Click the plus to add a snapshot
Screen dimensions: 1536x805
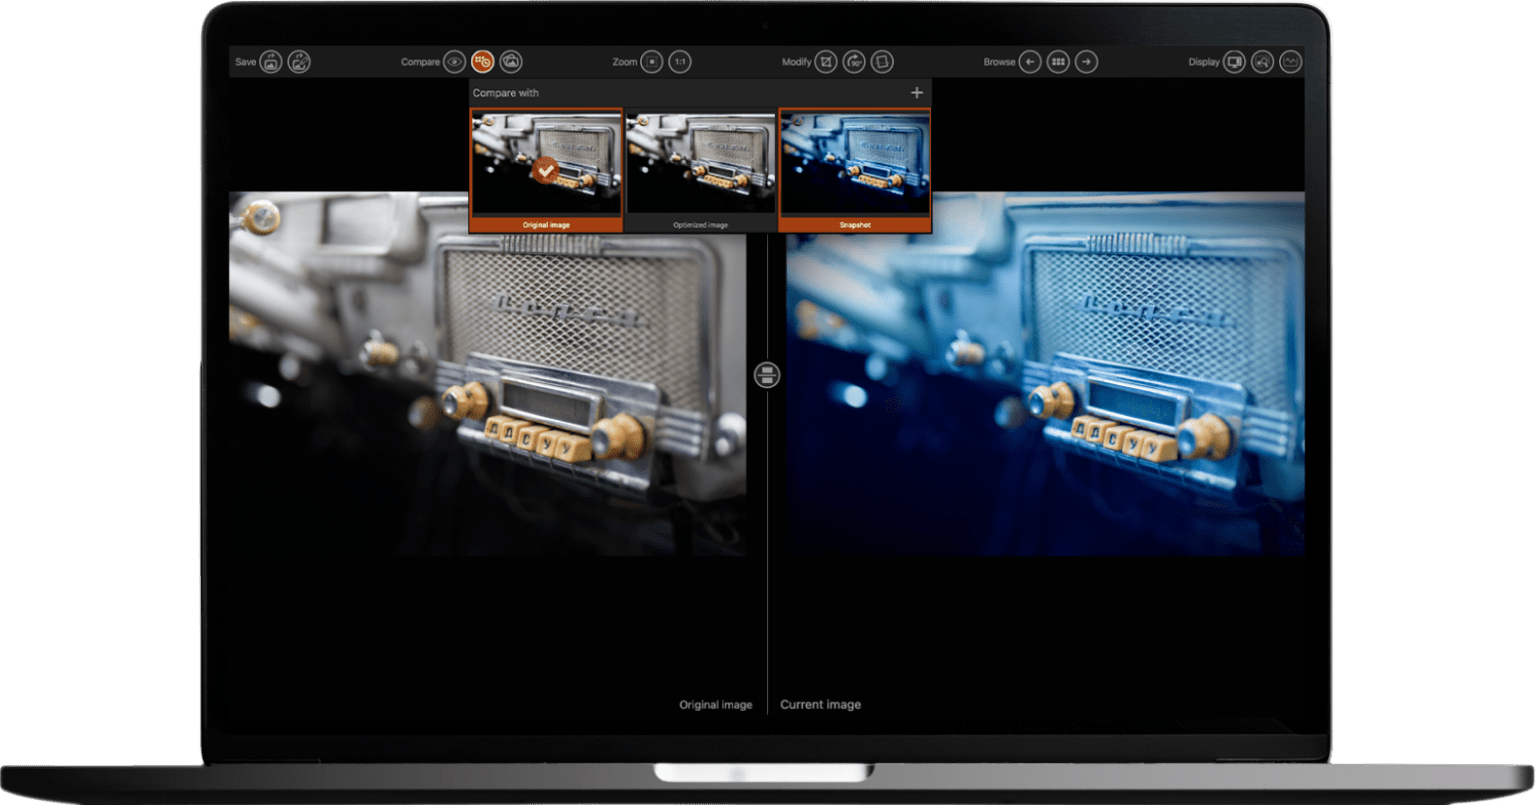point(916,92)
